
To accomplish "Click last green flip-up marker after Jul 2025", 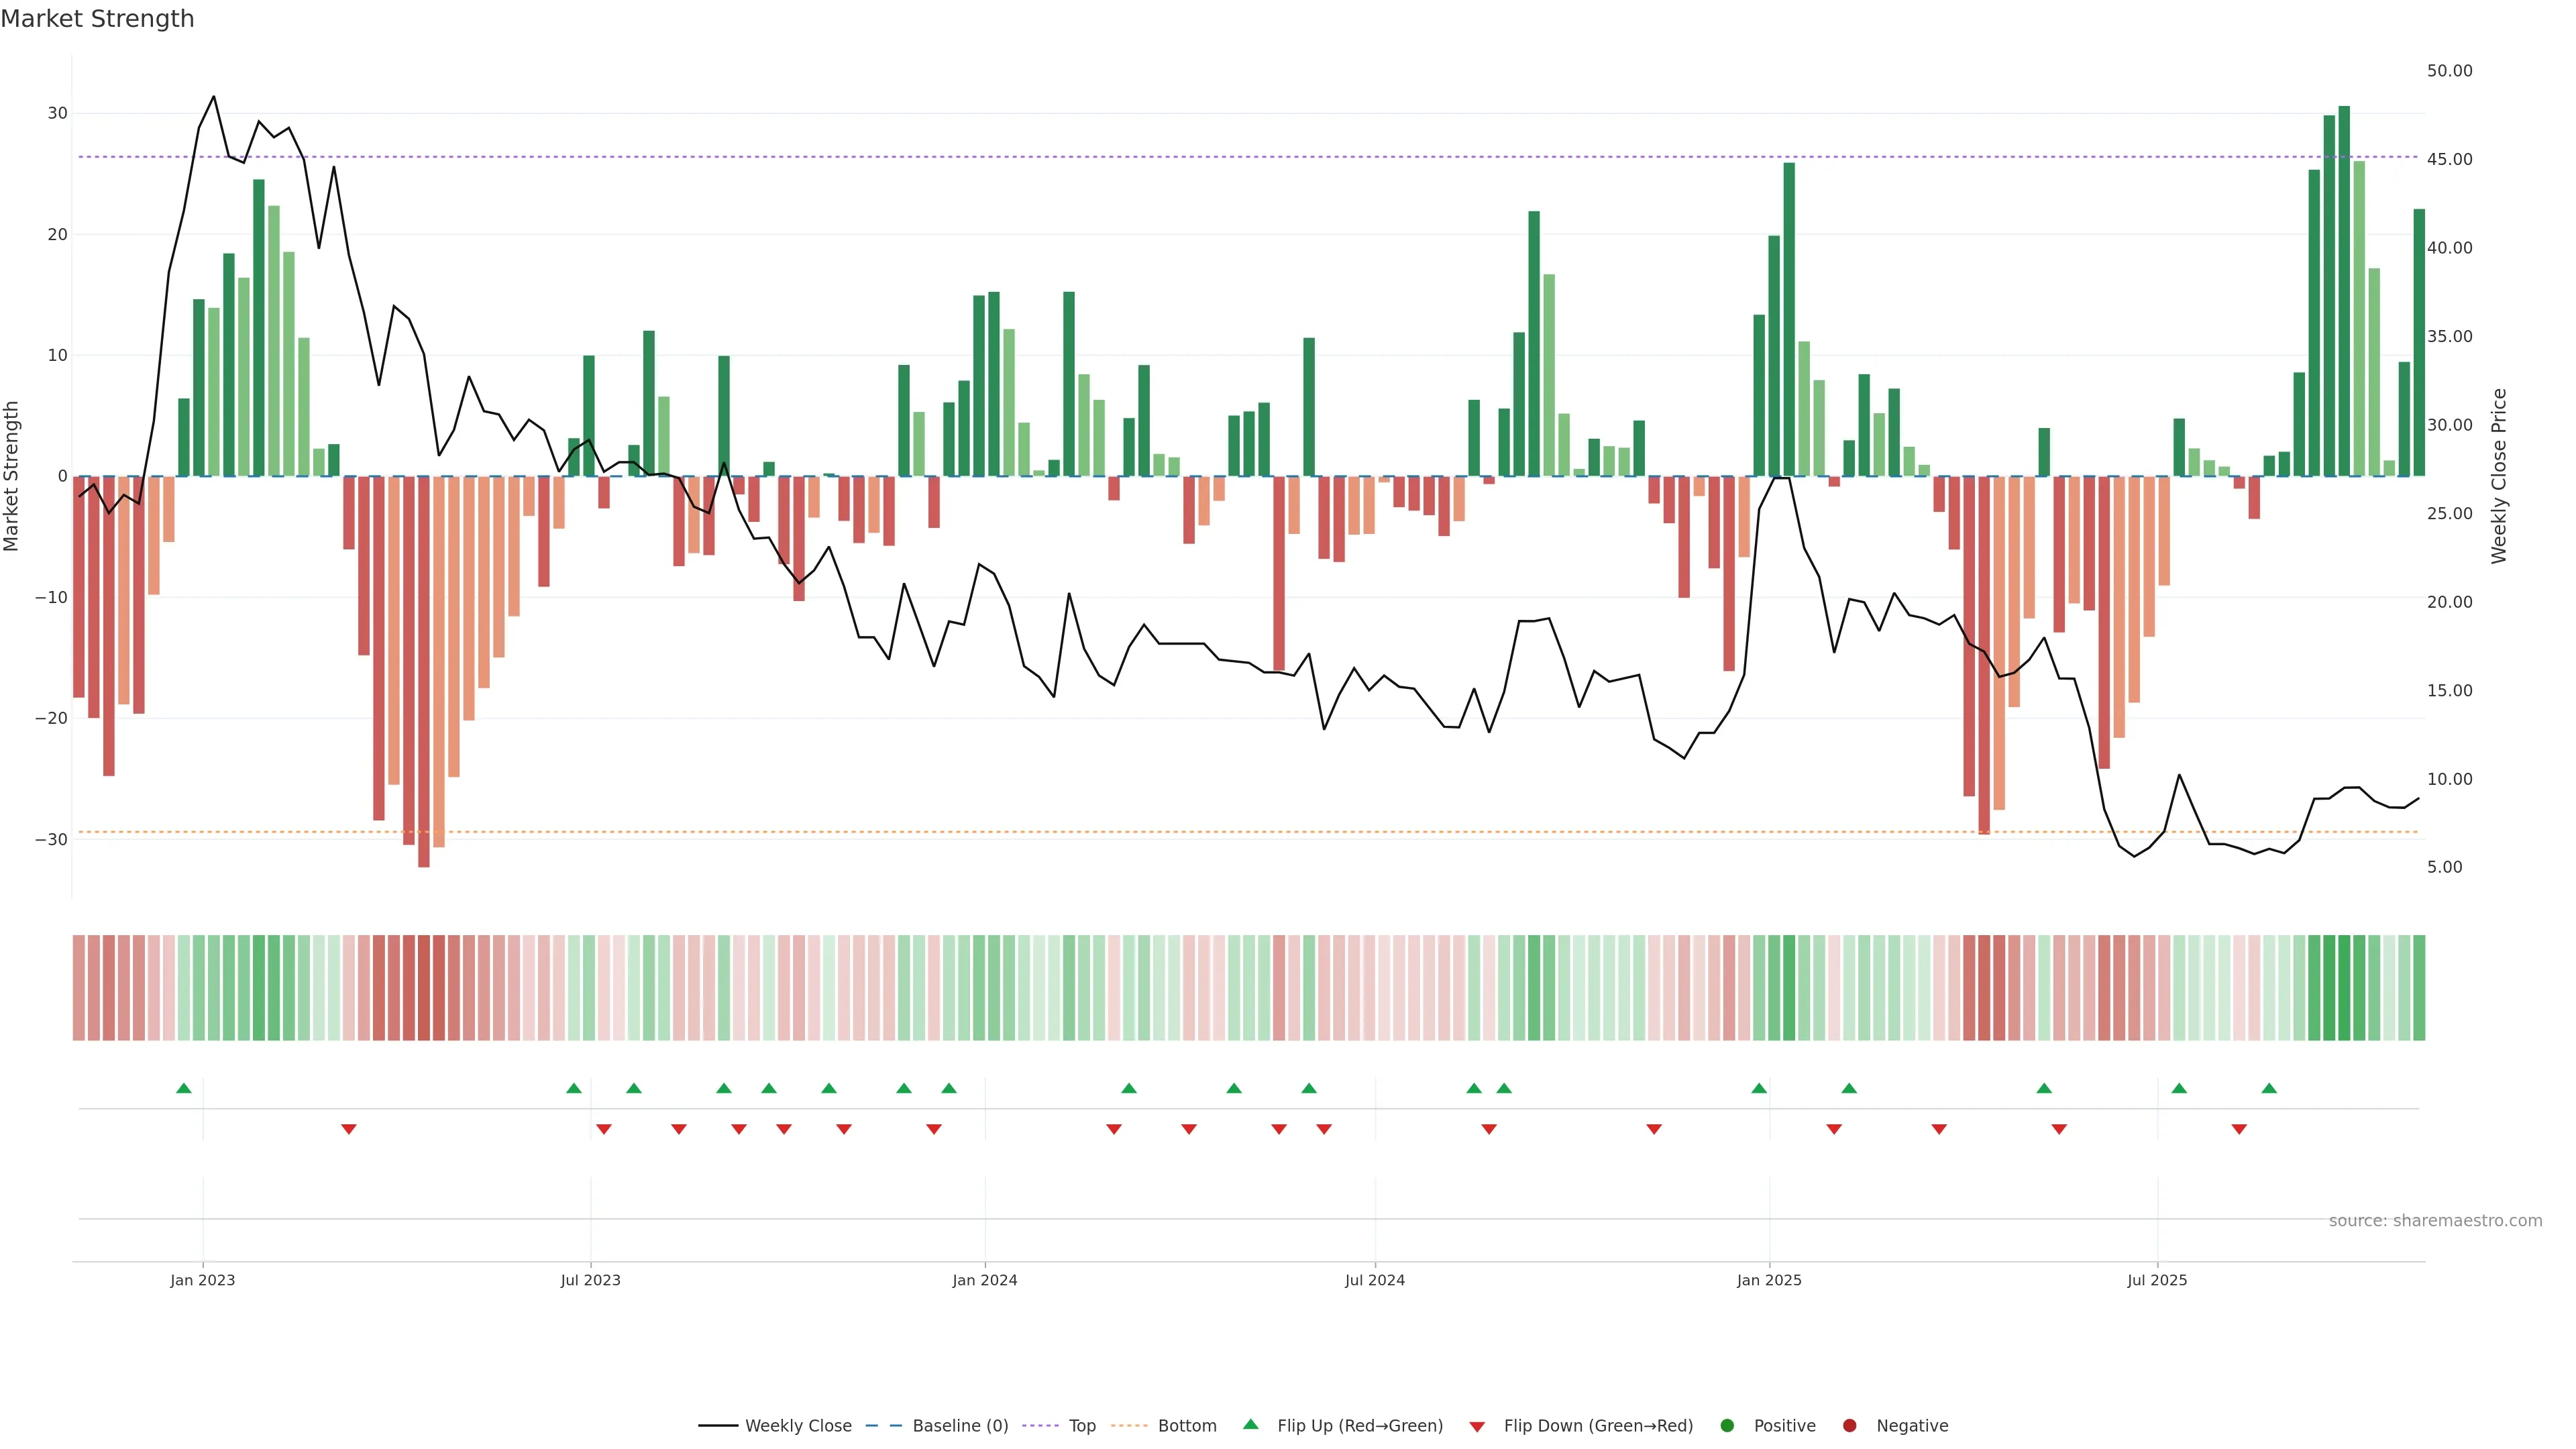I will (x=2269, y=1088).
